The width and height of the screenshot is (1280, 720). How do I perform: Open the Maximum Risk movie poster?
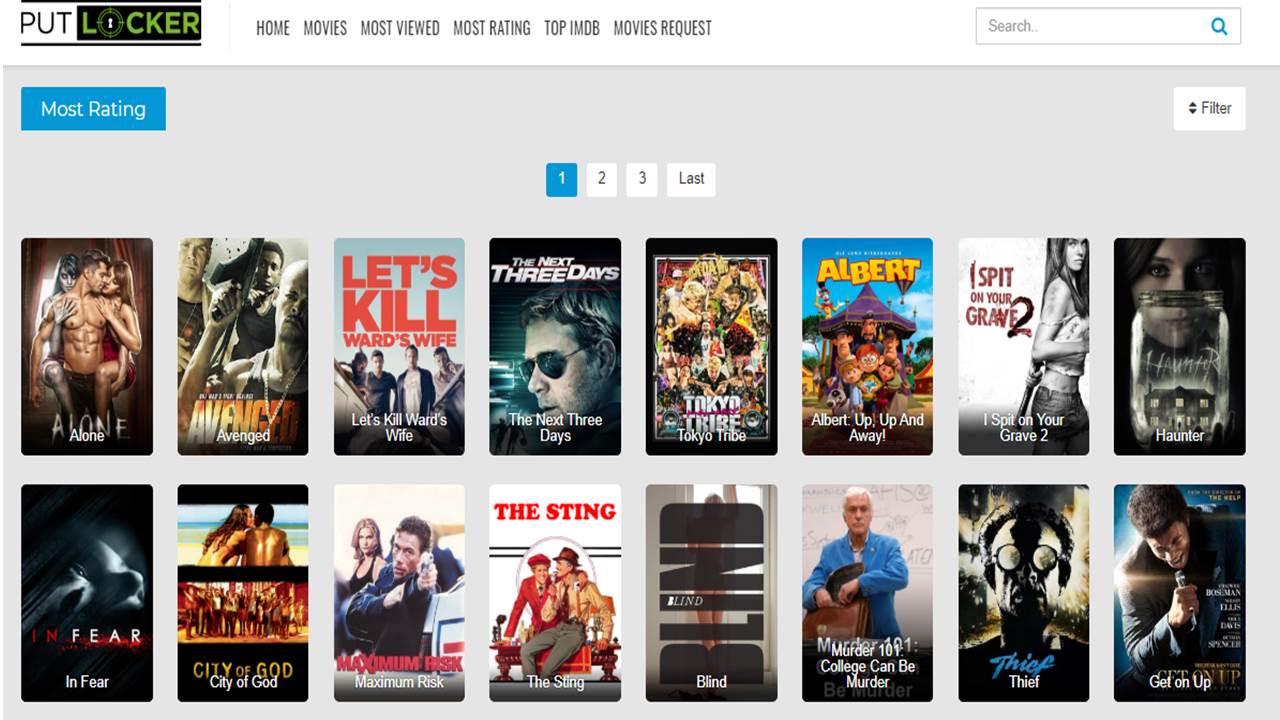point(399,593)
